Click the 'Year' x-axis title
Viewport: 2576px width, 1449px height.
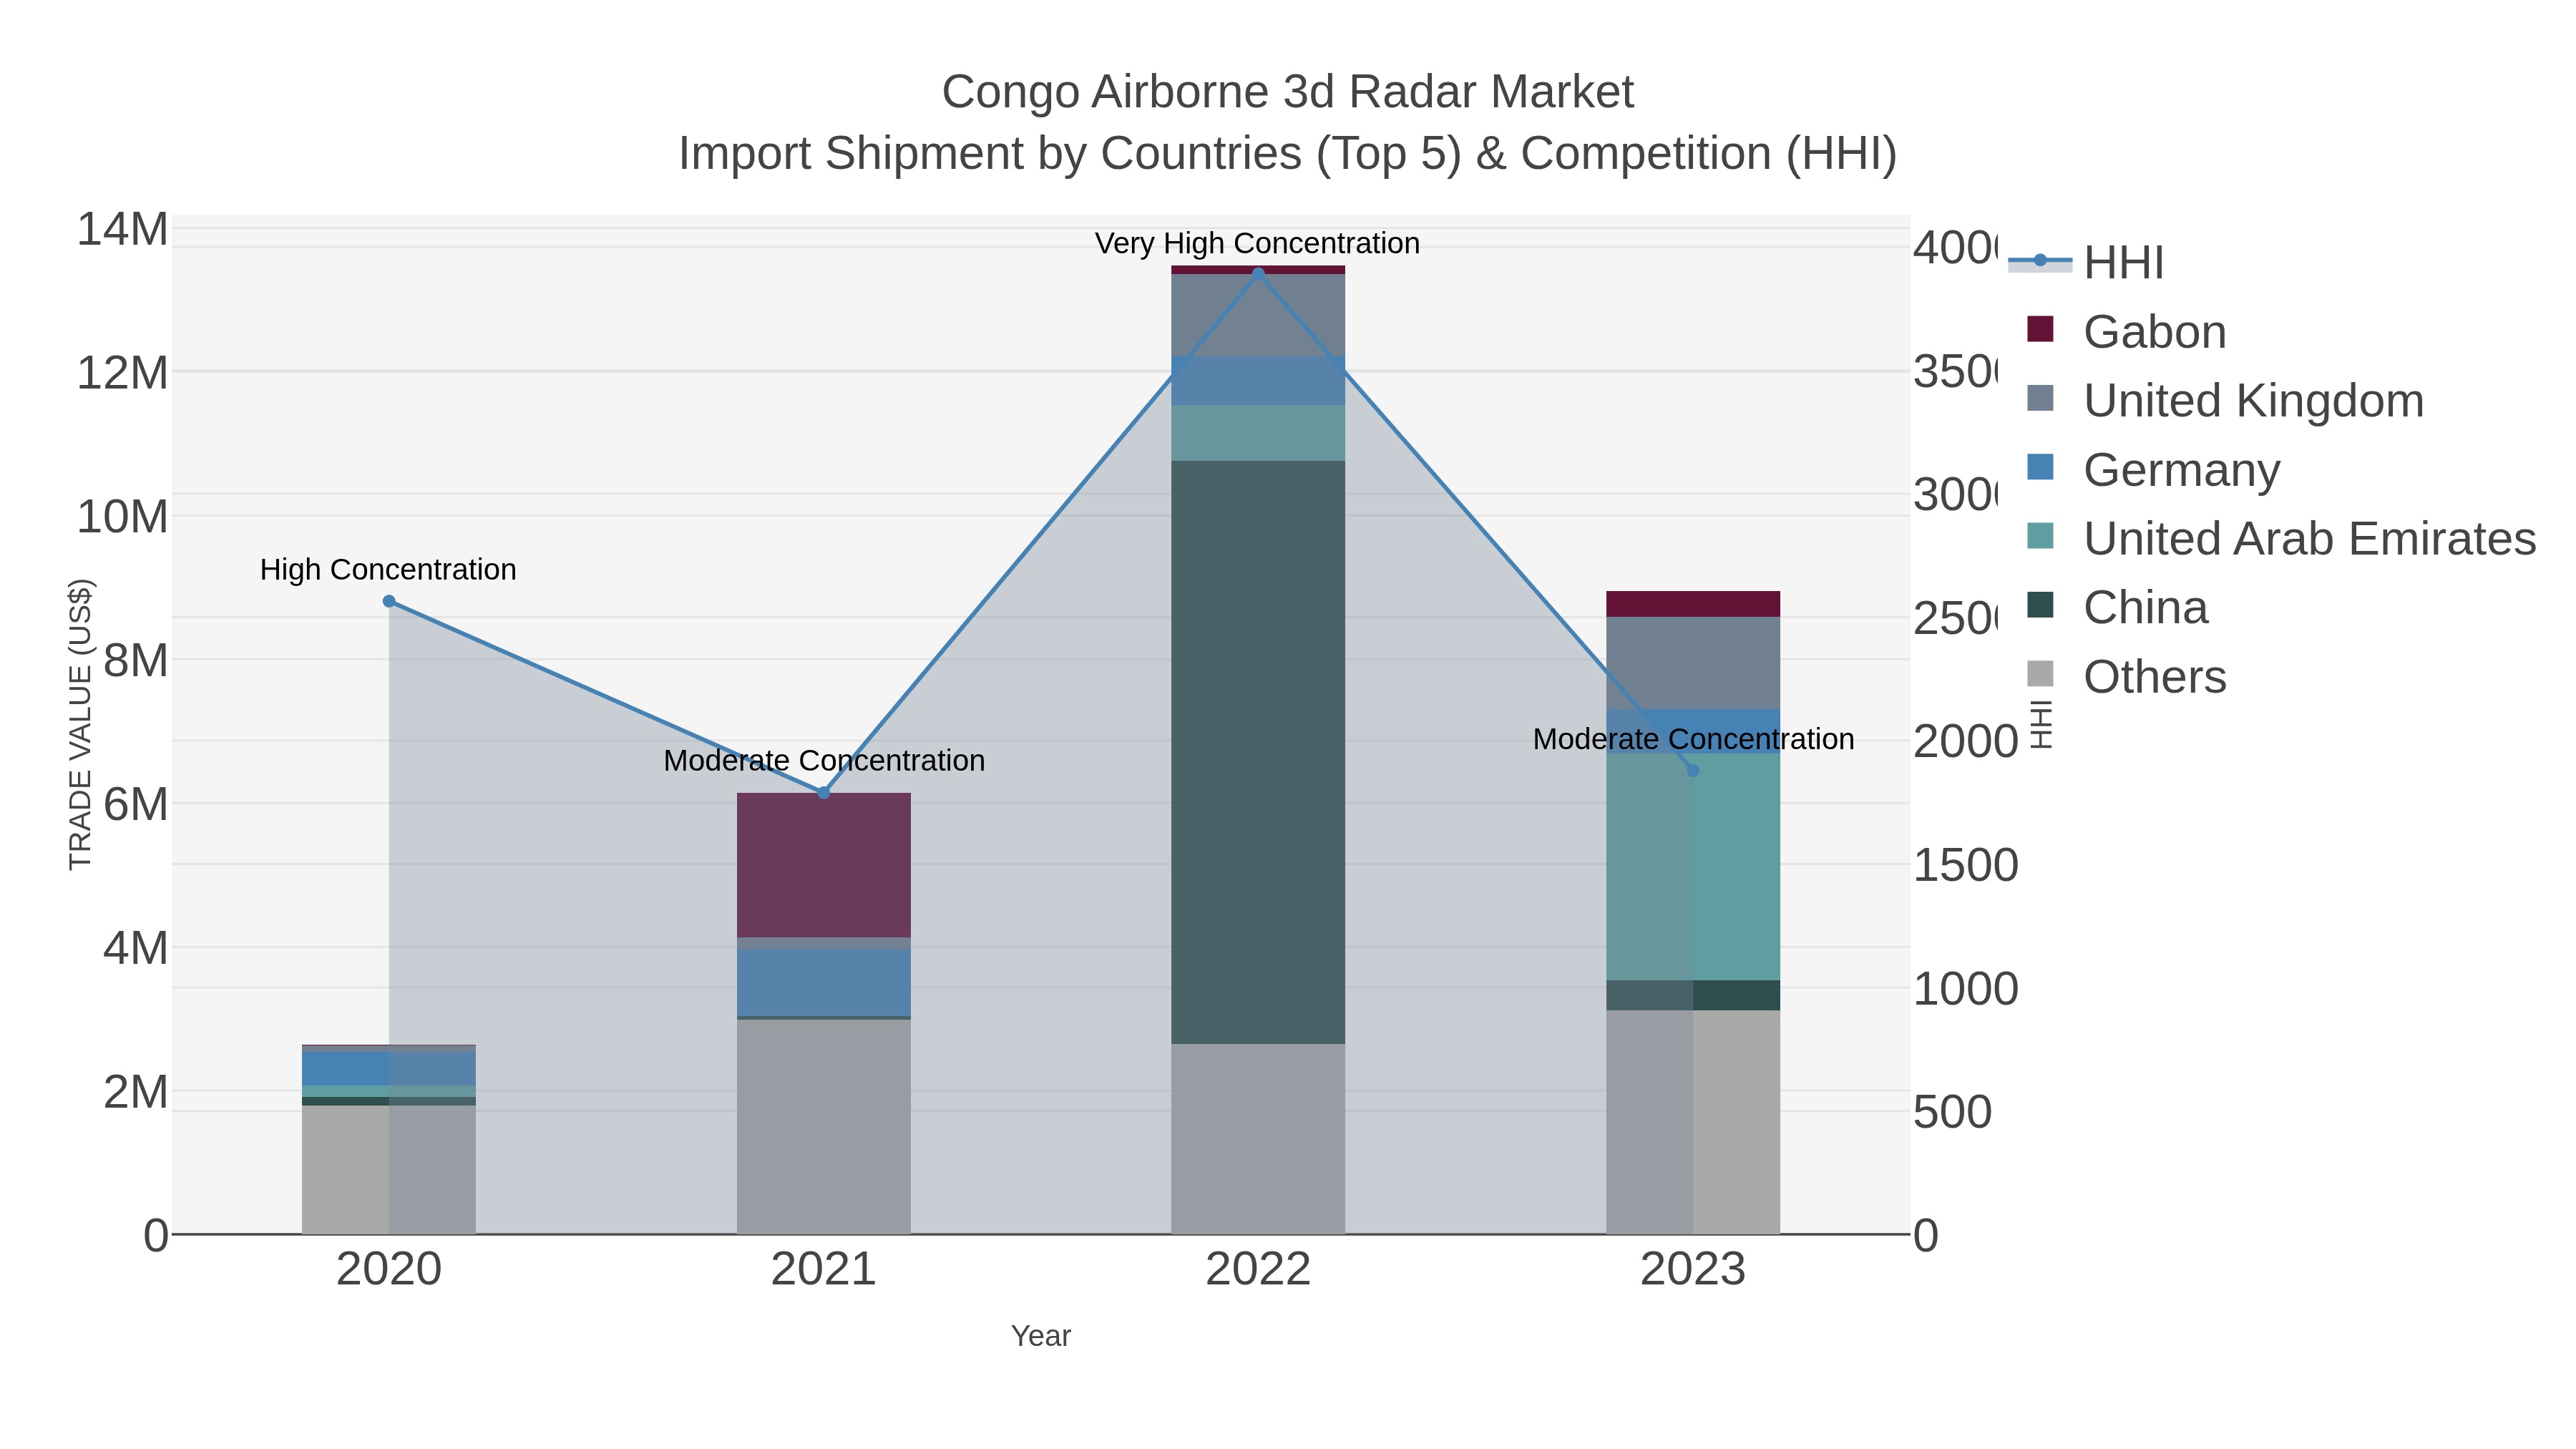tap(1041, 1336)
